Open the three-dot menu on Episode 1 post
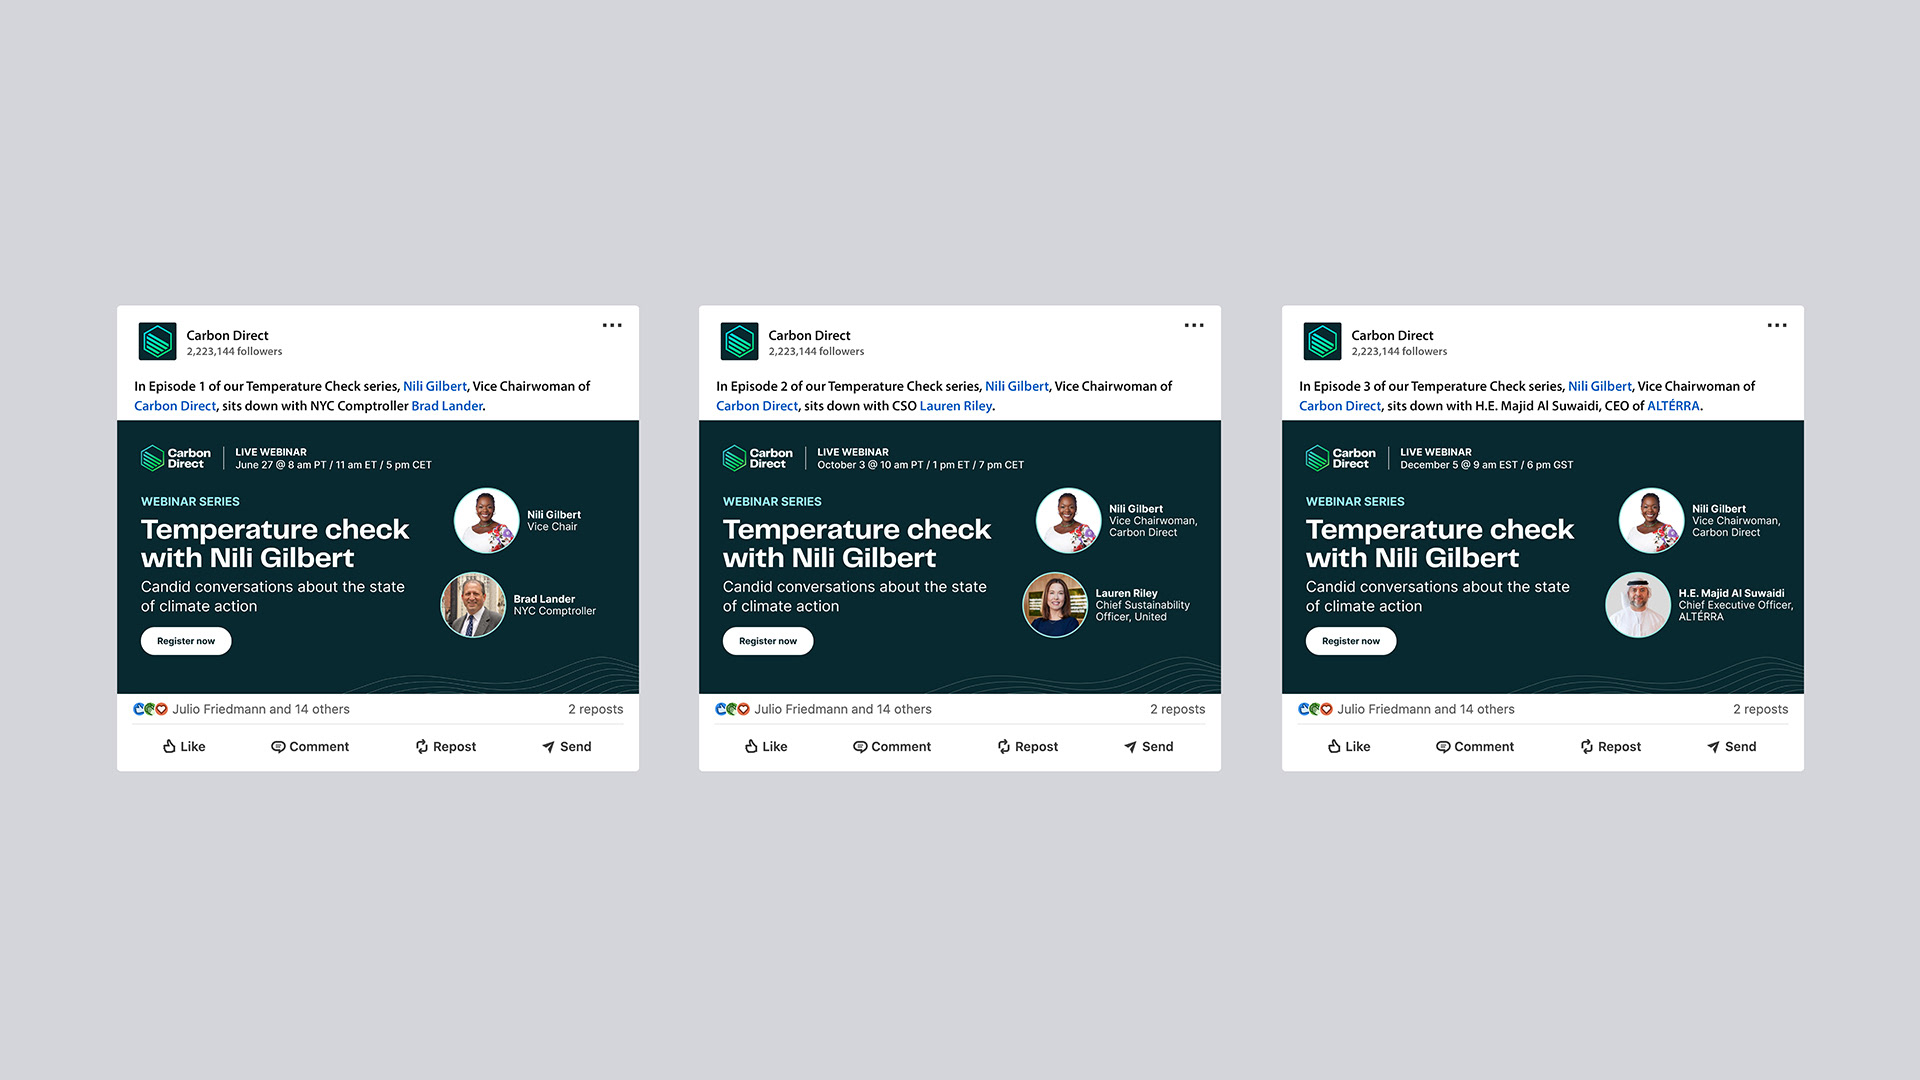1920x1080 pixels. (x=612, y=325)
